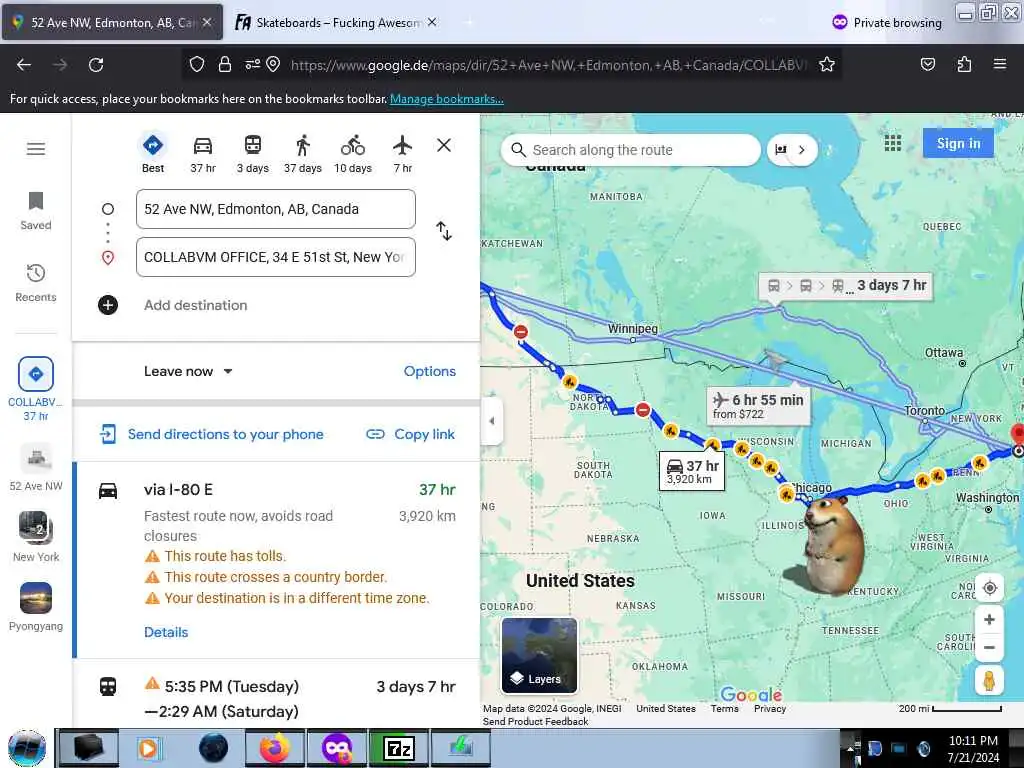1024x768 pixels.
Task: Select the 3 days 7 hr transit route
Action: pos(277,698)
